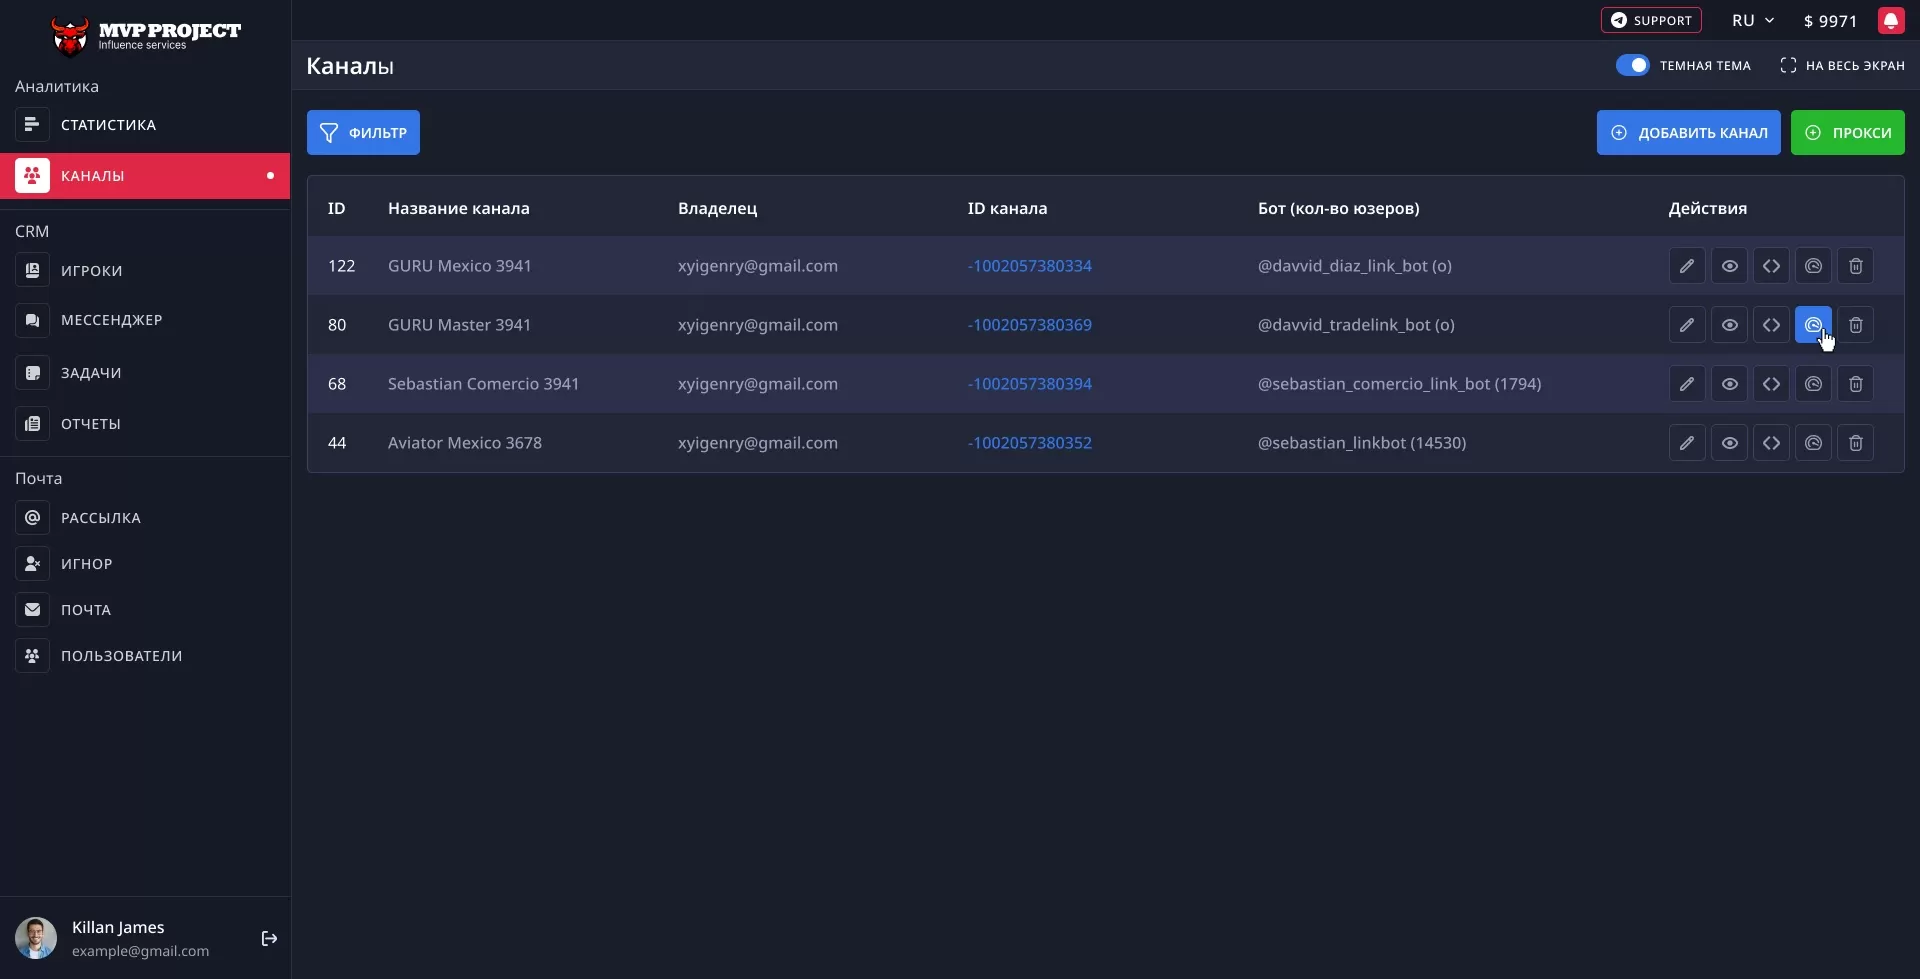Viewport: 1920px width, 979px height.
Task: Click the green Прокси button
Action: (1847, 133)
